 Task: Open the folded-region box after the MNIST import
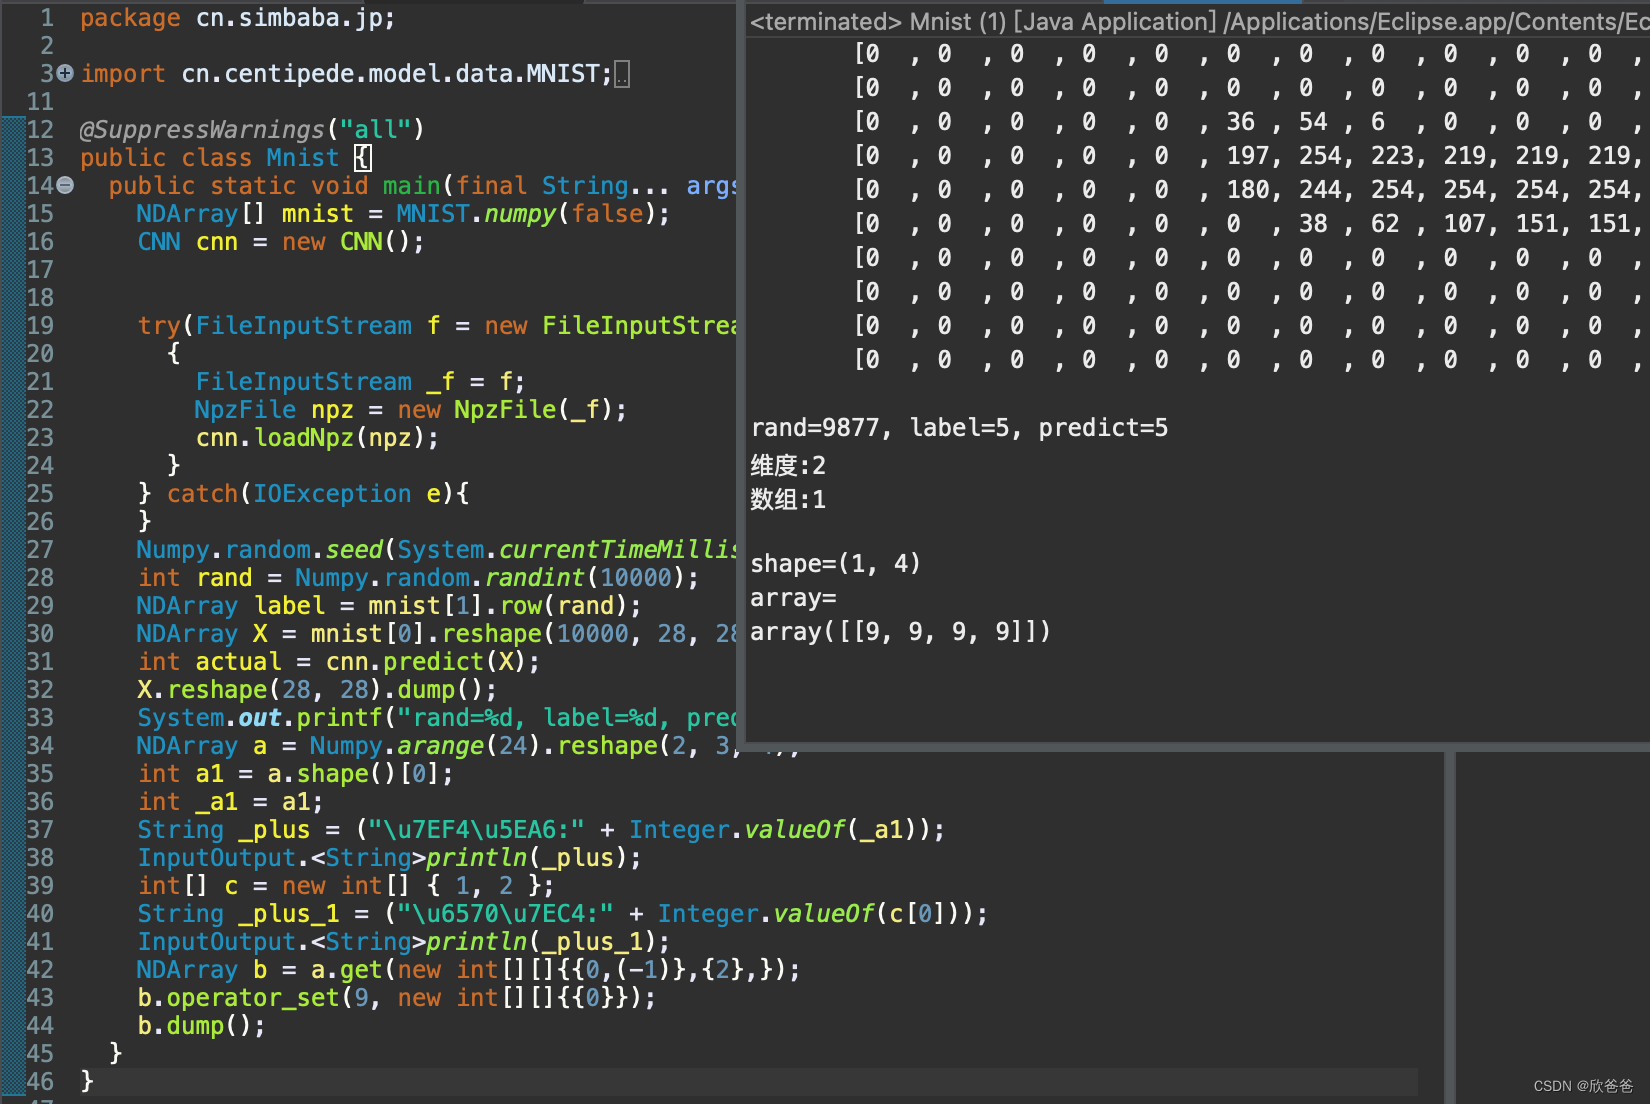click(x=622, y=74)
